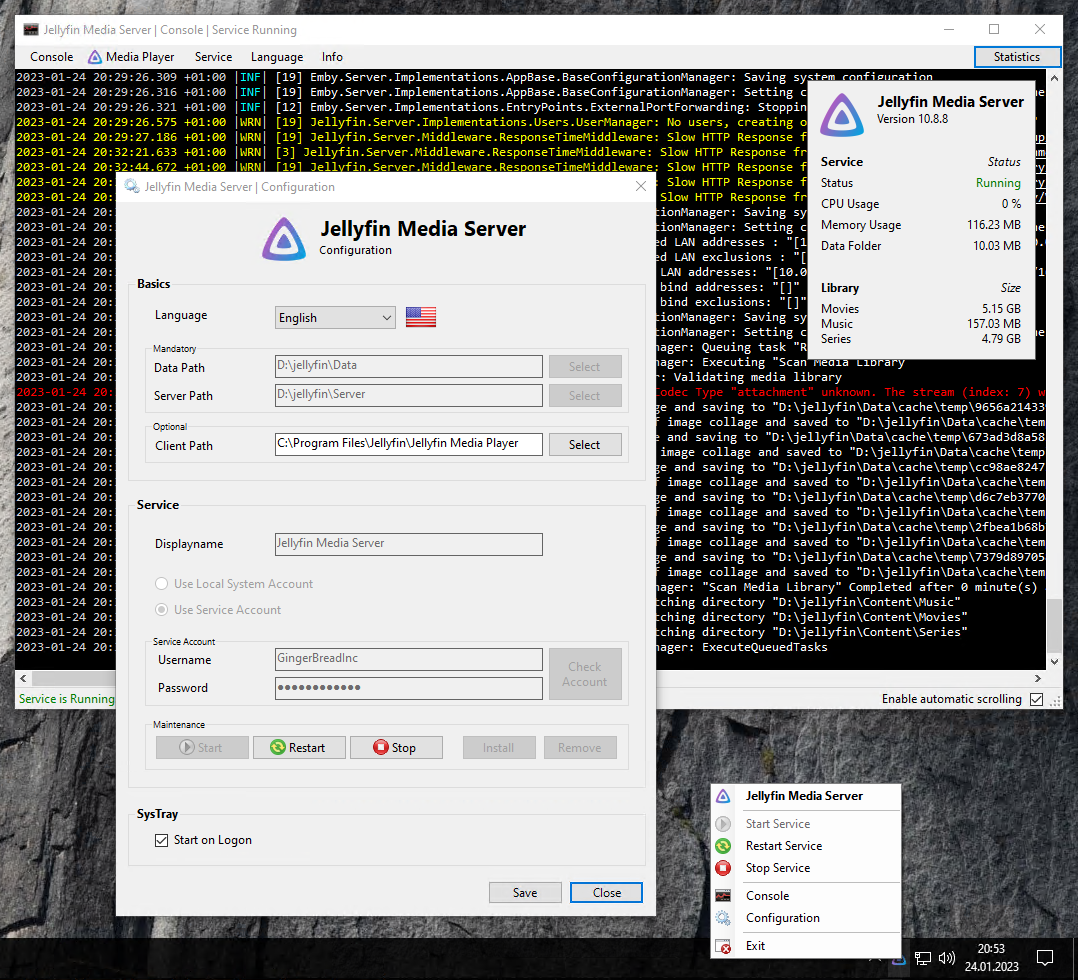
Task: Click the console window title bar icon
Action: coord(31,30)
